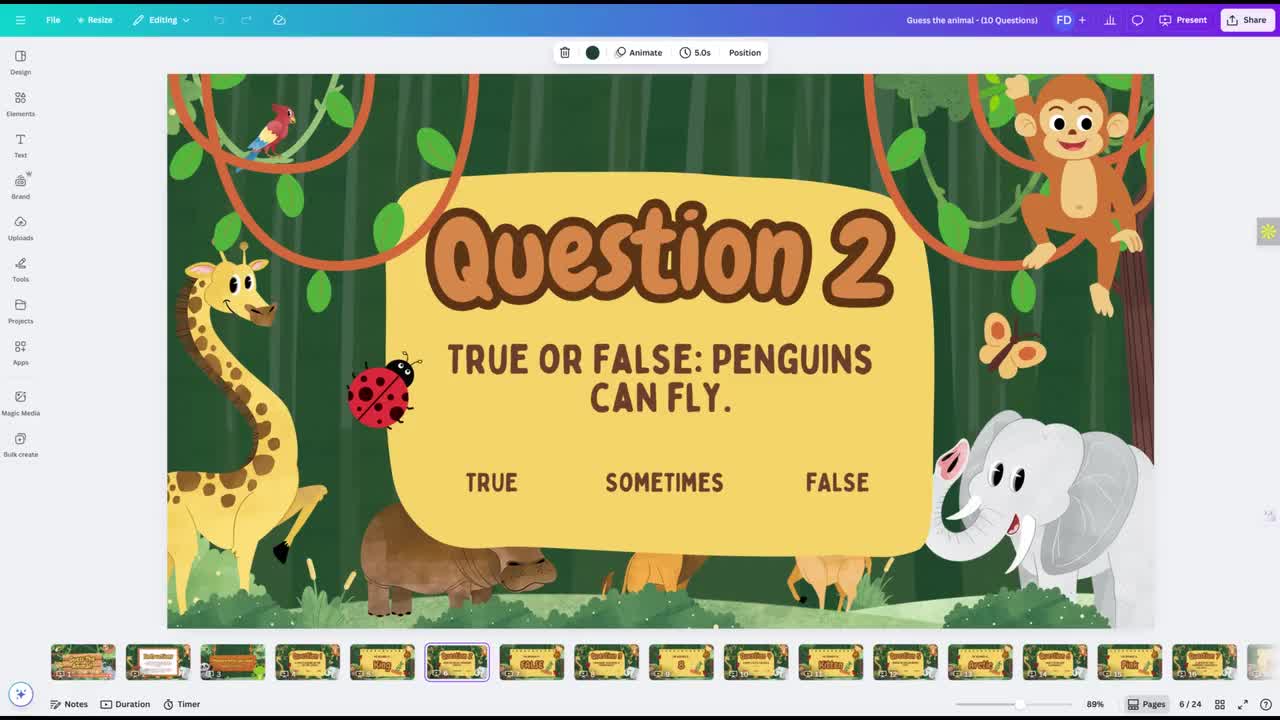
Task: Open the Magic Media app
Action: pyautogui.click(x=20, y=403)
